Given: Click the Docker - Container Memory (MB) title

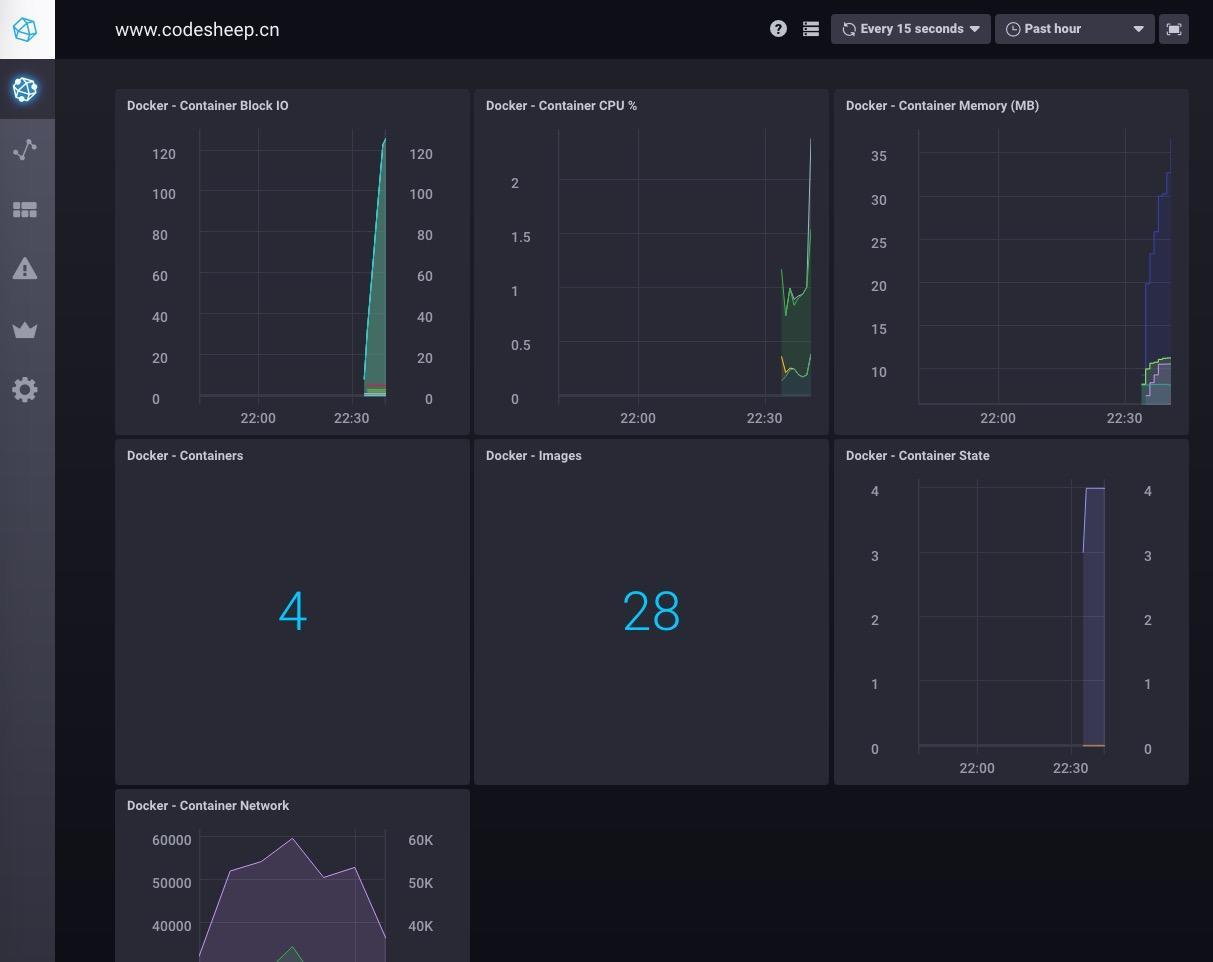Looking at the screenshot, I should 942,105.
